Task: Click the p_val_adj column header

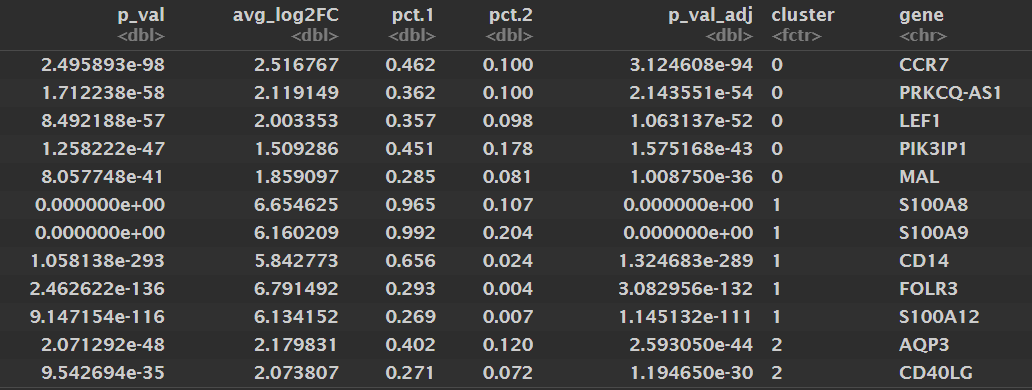Action: (710, 16)
